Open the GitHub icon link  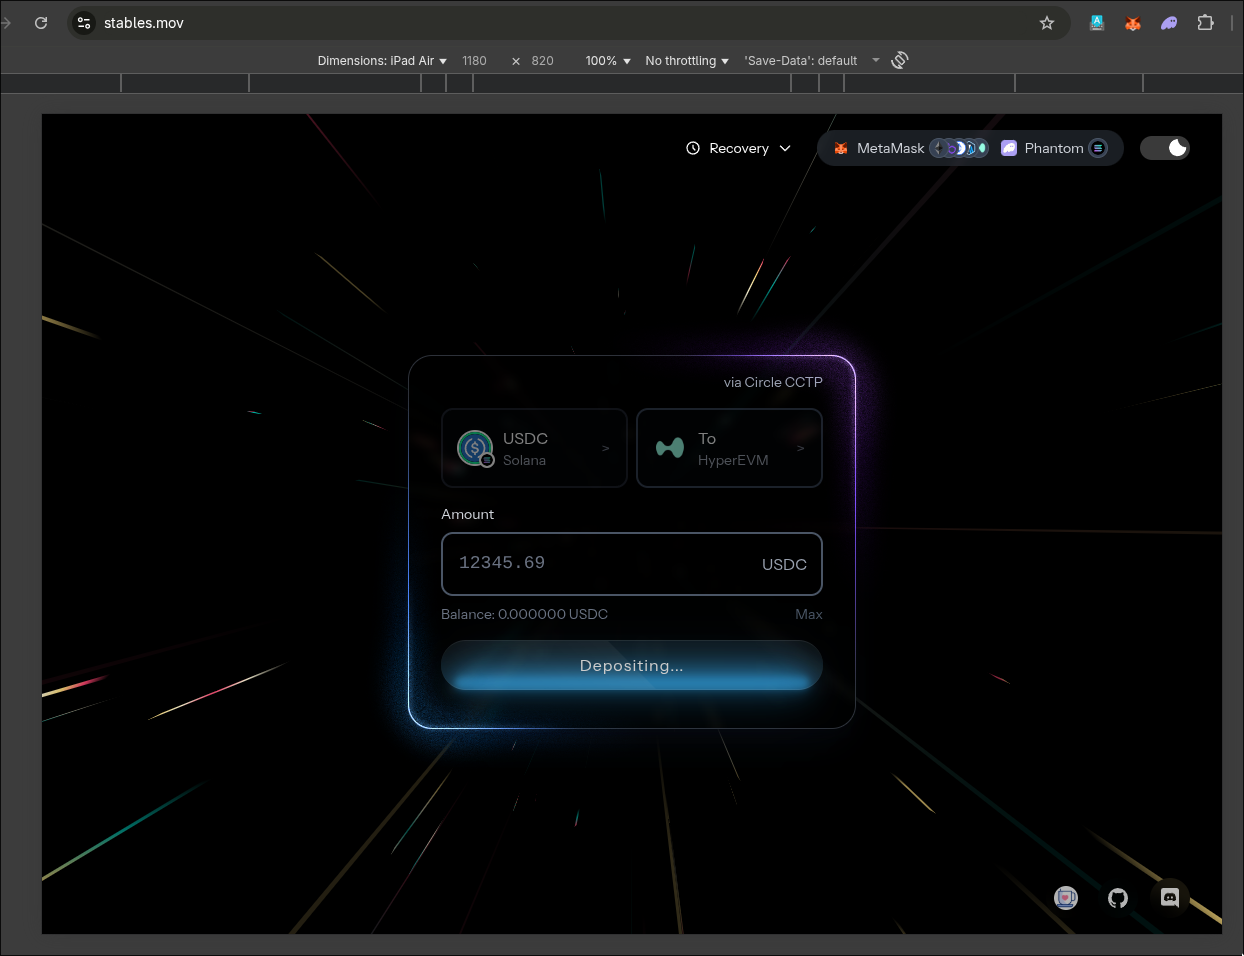pyautogui.click(x=1118, y=898)
